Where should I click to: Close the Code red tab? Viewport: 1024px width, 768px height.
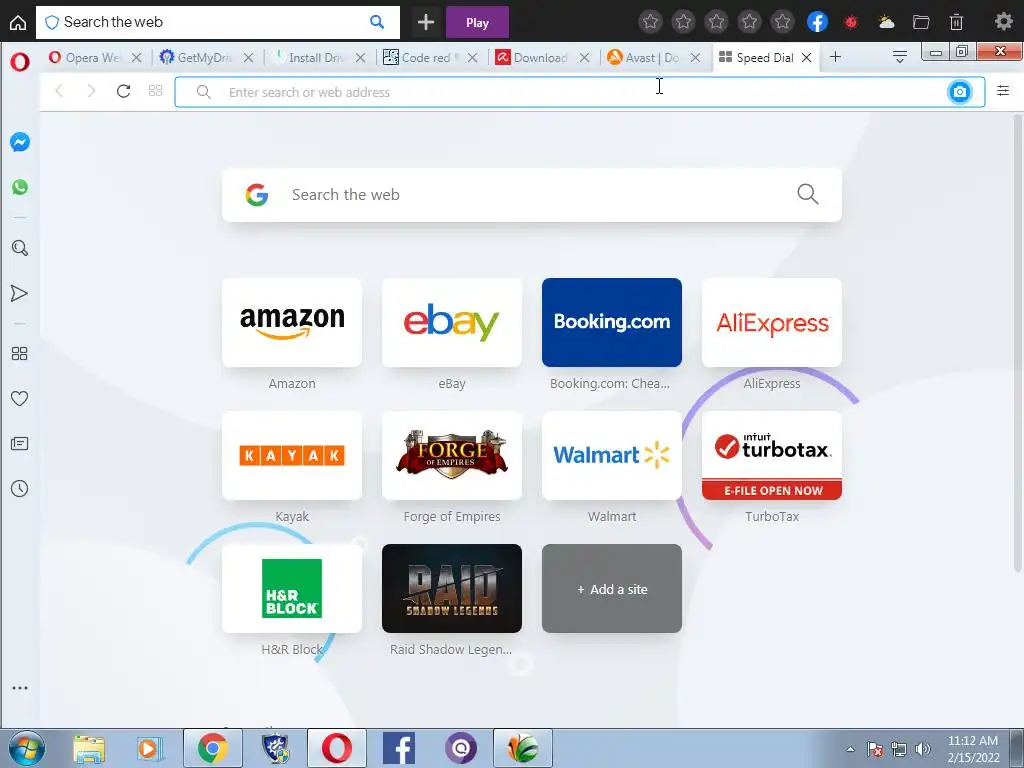click(473, 57)
